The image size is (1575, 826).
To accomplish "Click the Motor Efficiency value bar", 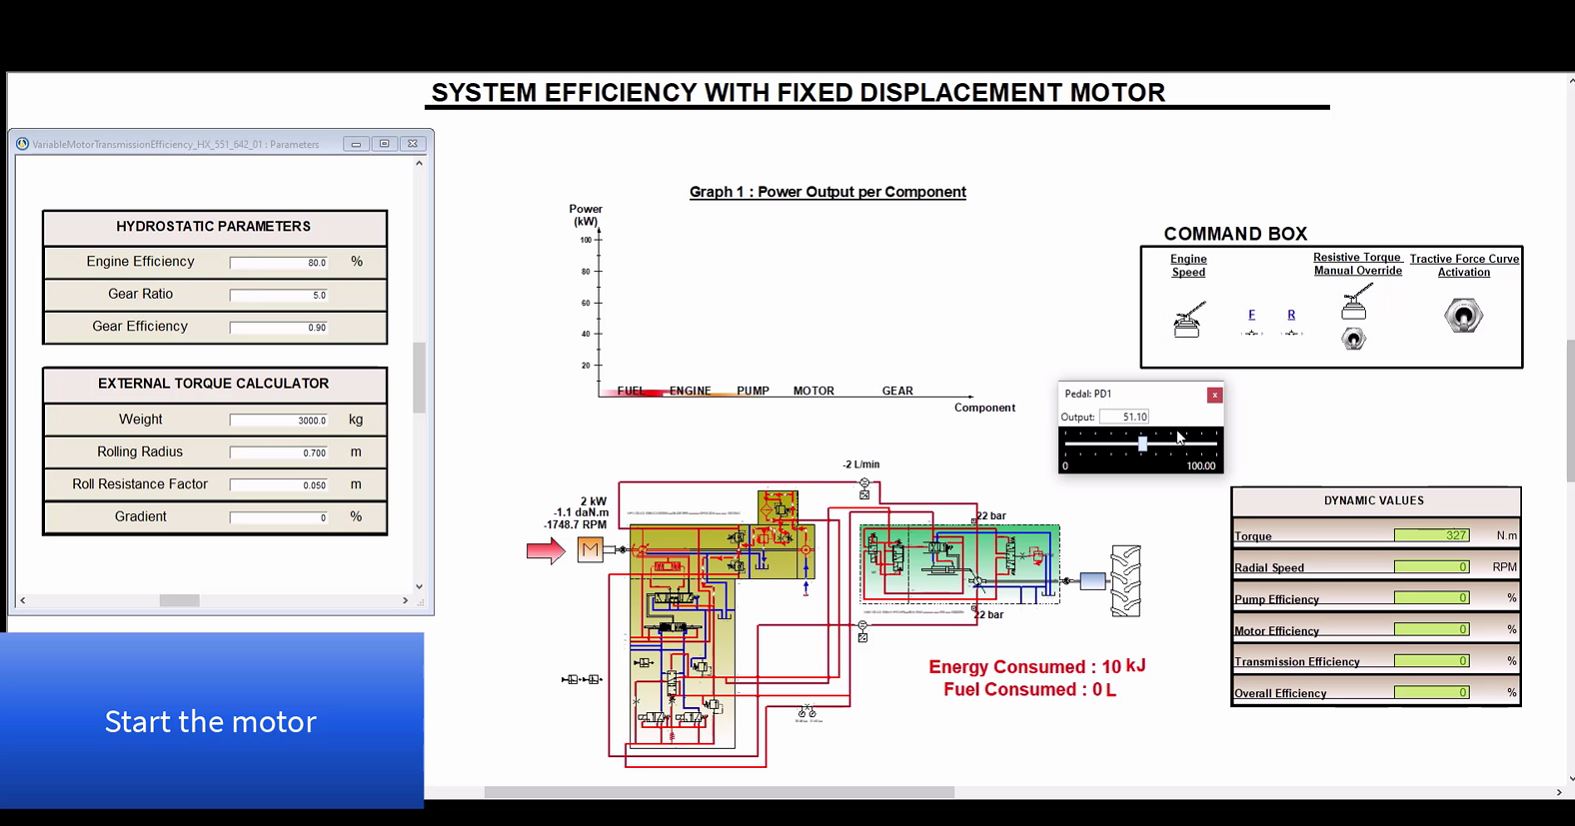I will pos(1432,630).
